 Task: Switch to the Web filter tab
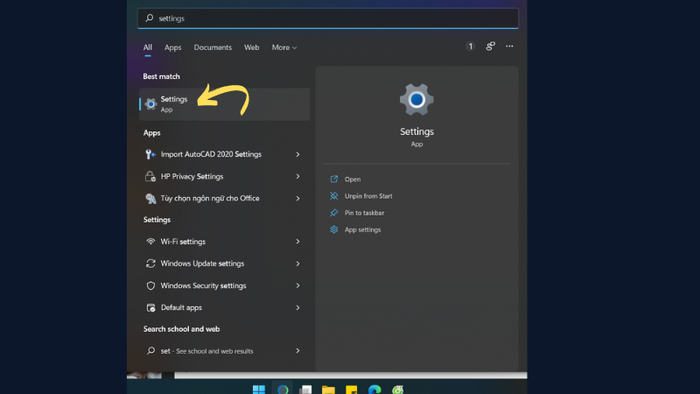(x=251, y=47)
